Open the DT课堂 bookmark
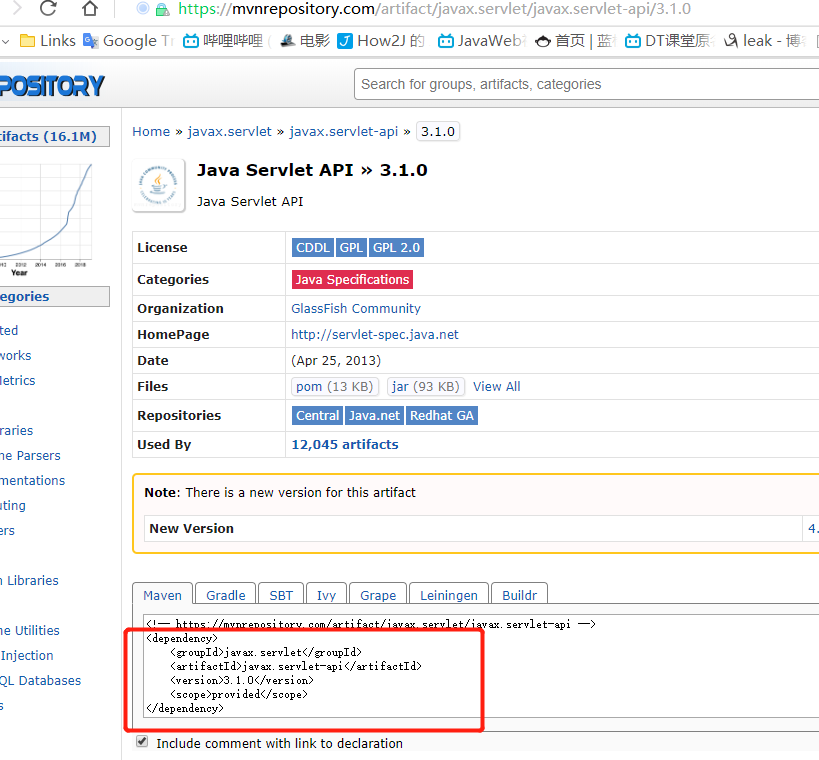The height and width of the screenshot is (760, 819). tap(669, 41)
